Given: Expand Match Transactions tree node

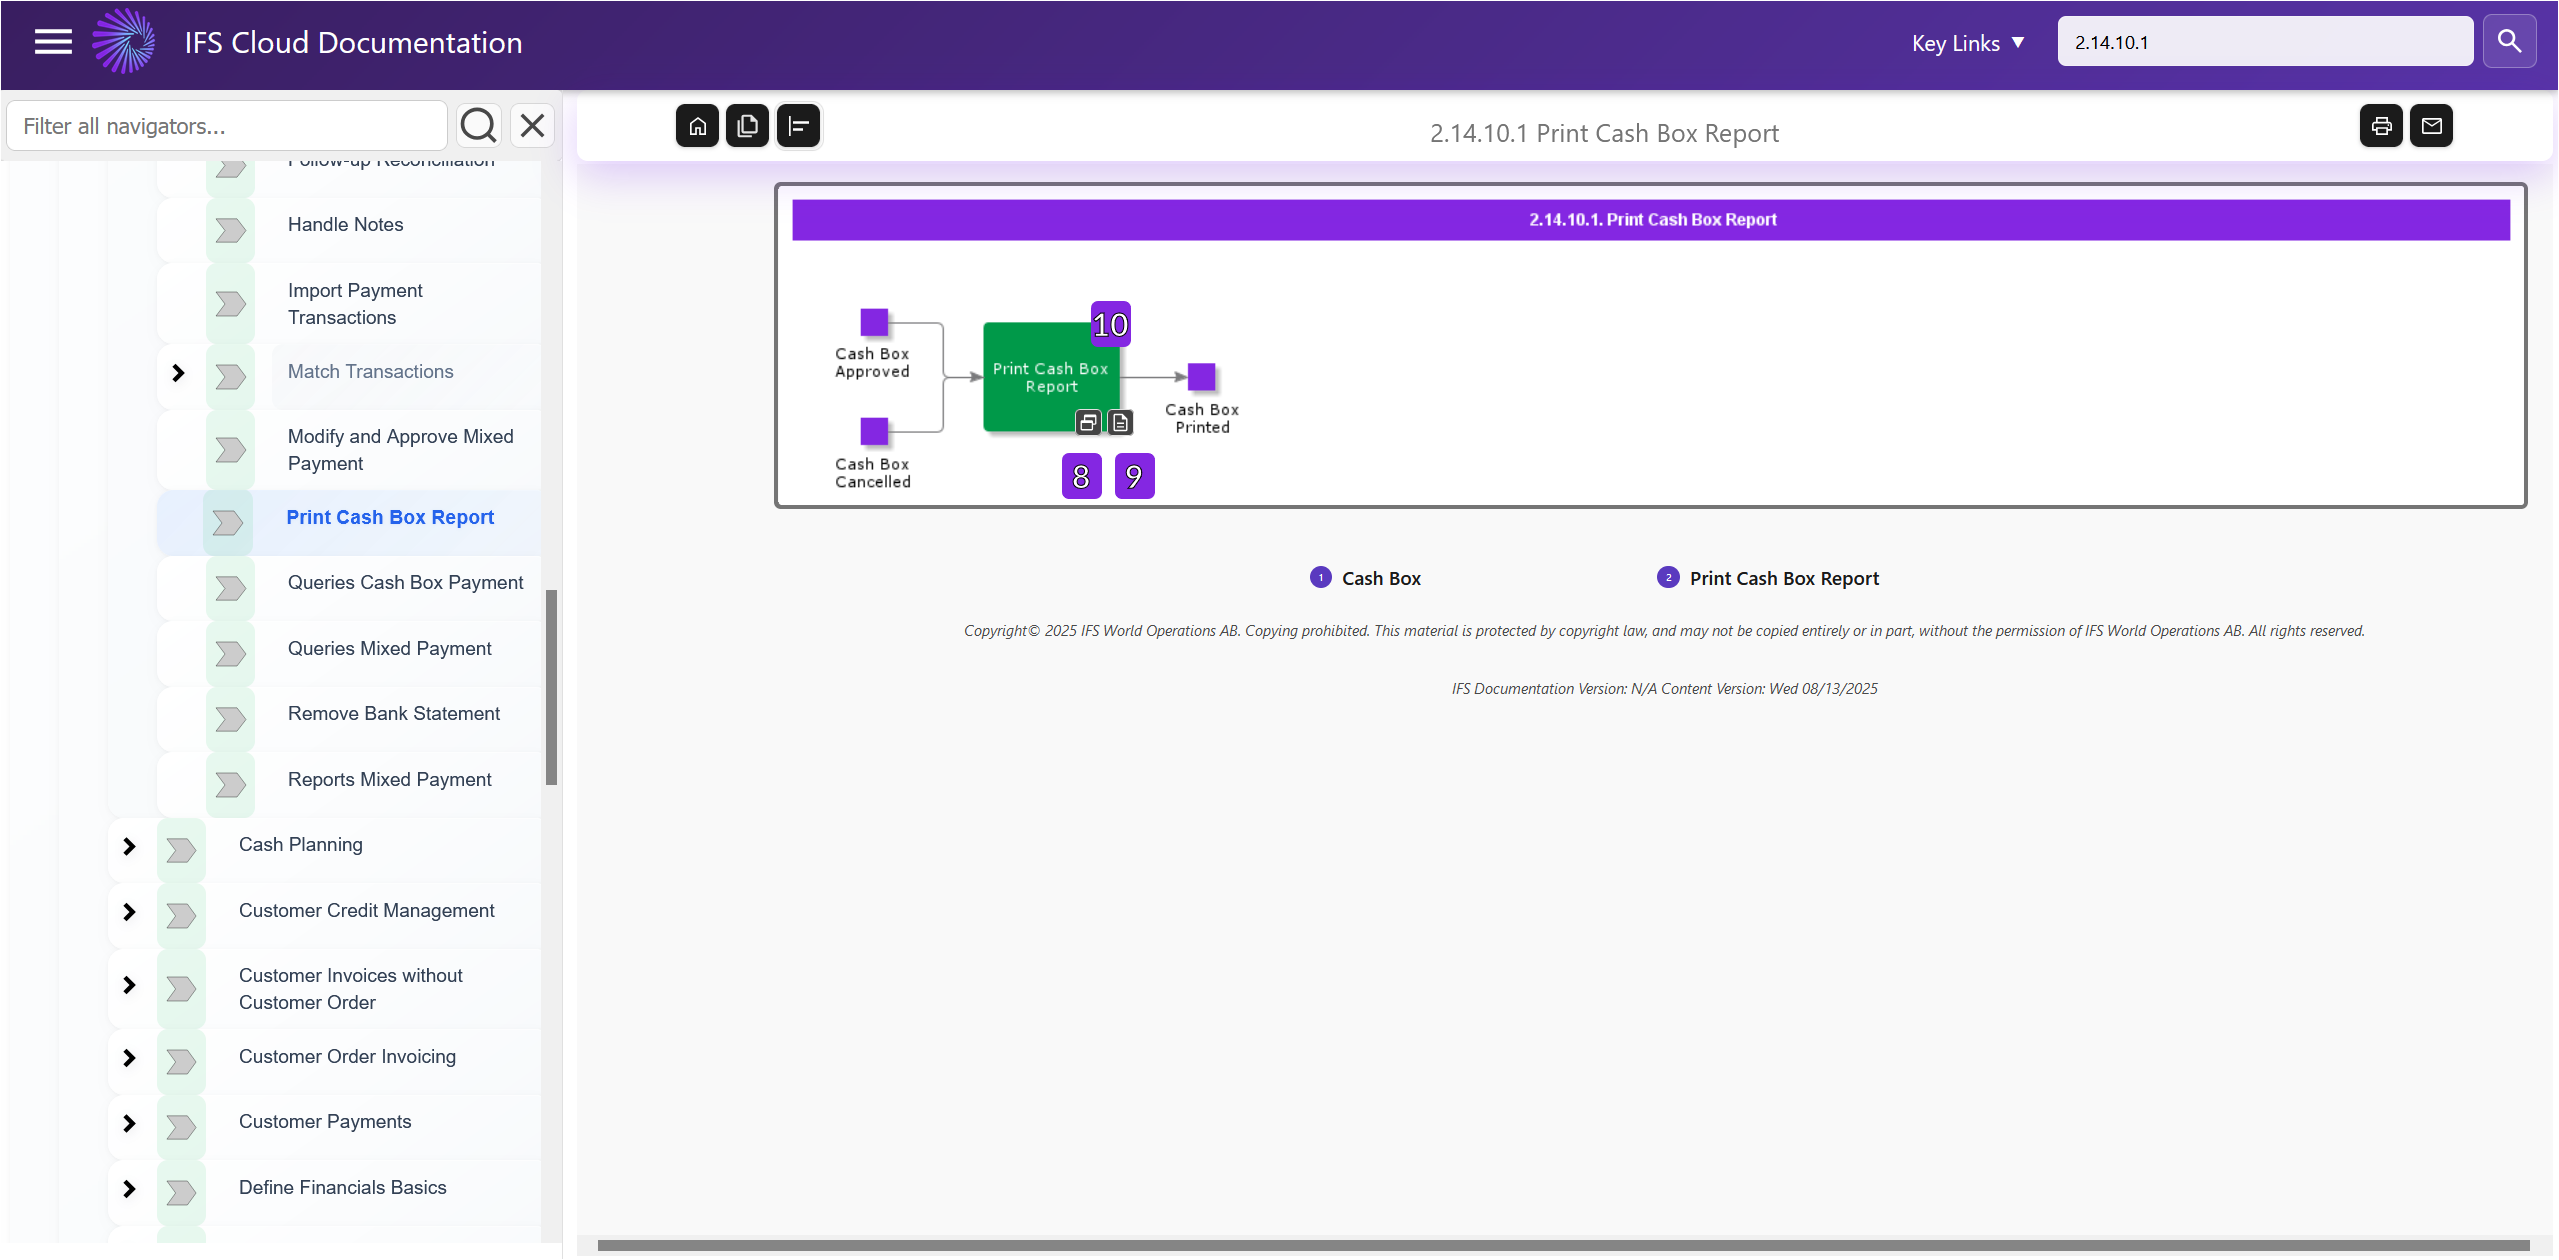Looking at the screenshot, I should coord(178,373).
